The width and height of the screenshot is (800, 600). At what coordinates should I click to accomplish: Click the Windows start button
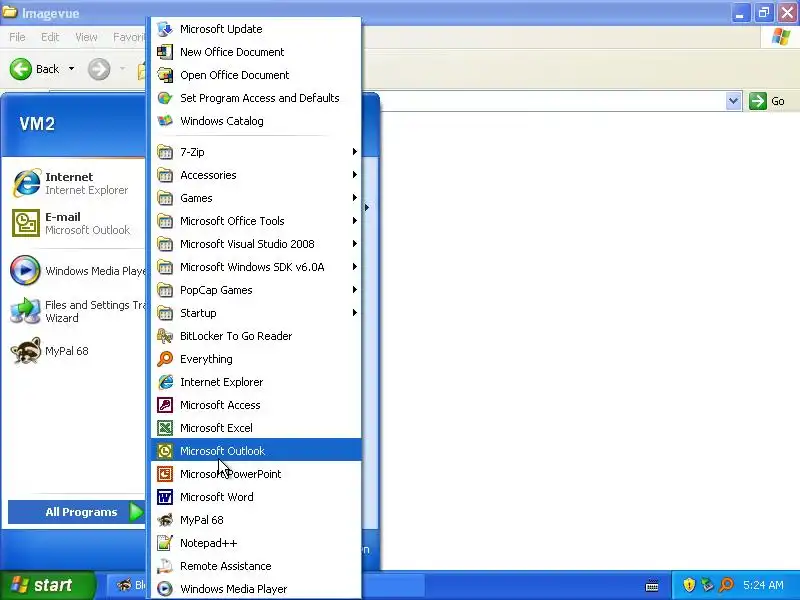(47, 585)
